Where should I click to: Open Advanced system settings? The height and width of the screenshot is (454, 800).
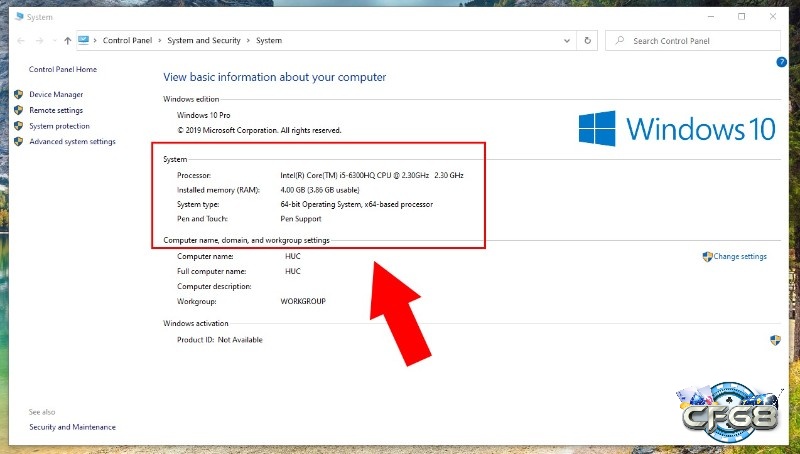pyautogui.click(x=72, y=142)
